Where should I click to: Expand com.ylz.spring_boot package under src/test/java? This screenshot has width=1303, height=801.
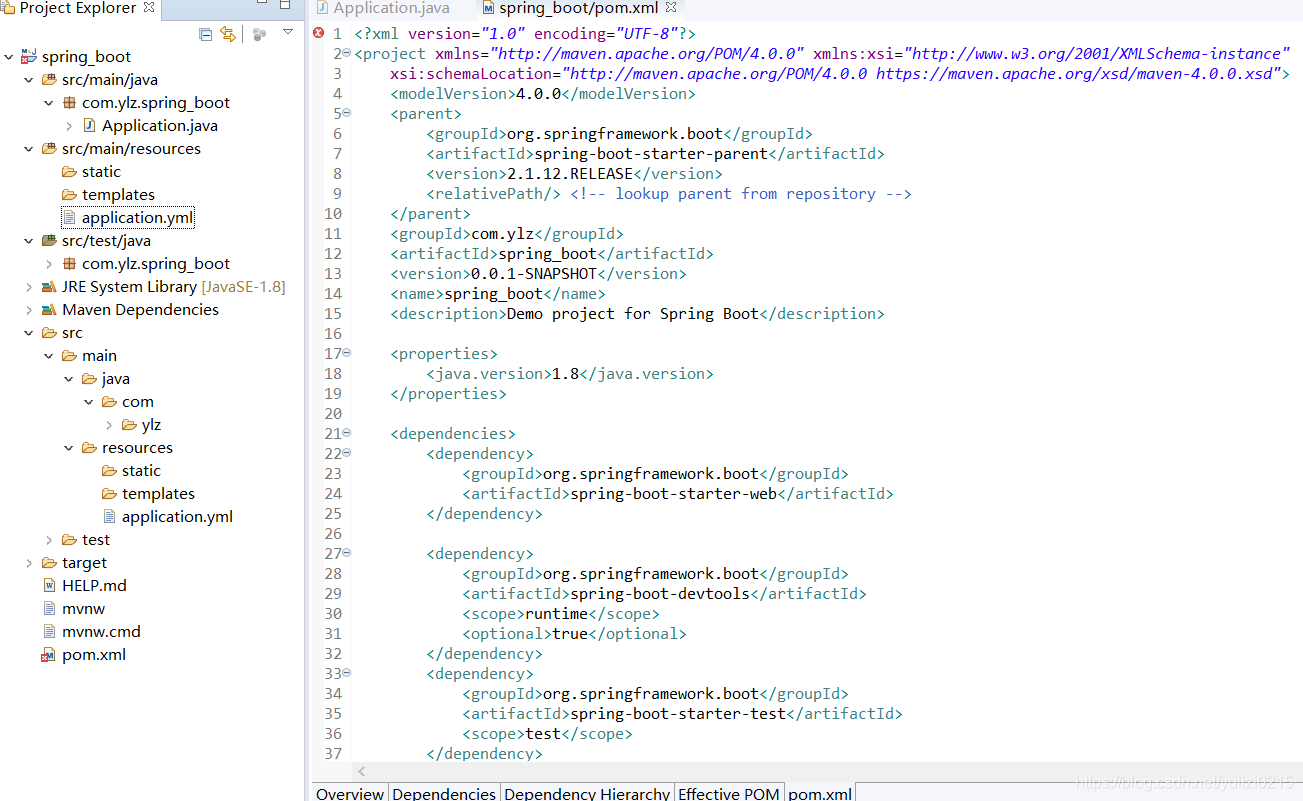49,264
